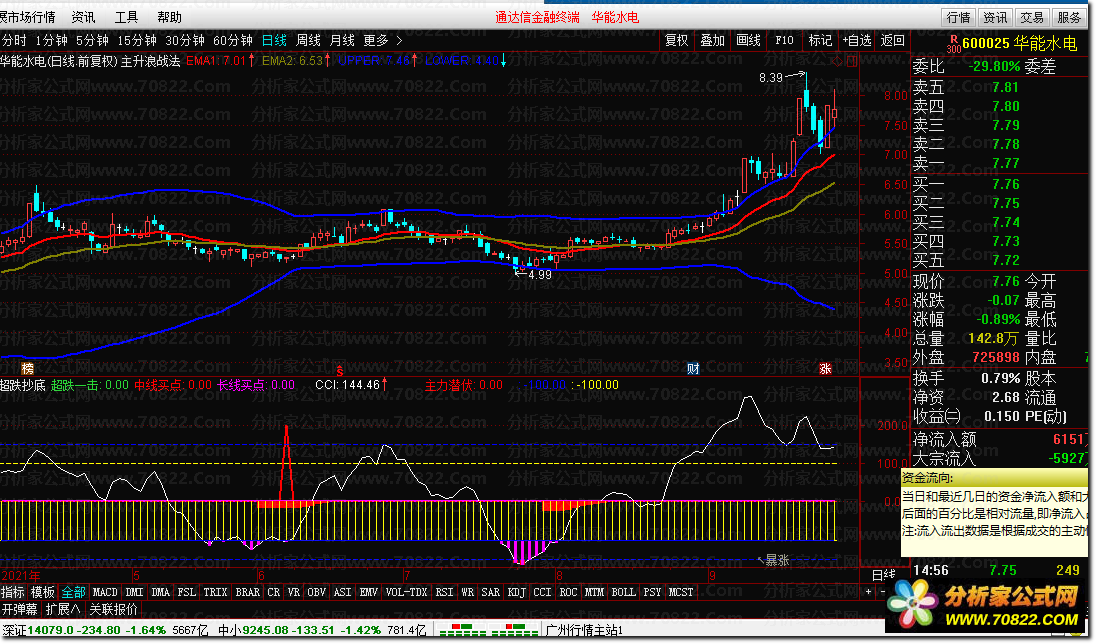Click the R300 badge beside stock code
This screenshot has width=1097, height=644.
pyautogui.click(x=954, y=44)
